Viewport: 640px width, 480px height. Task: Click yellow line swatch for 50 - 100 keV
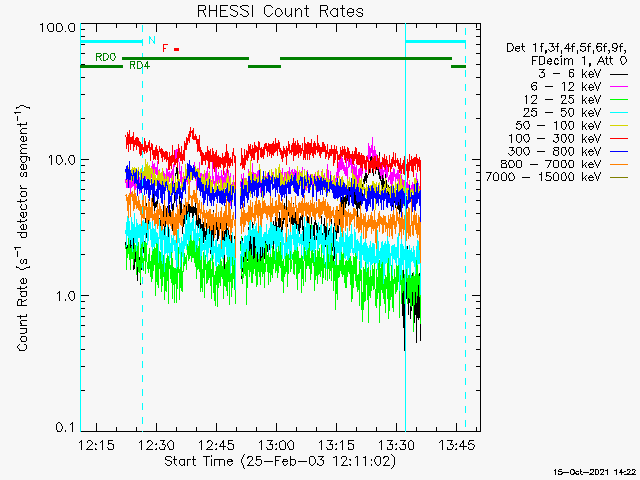click(x=619, y=126)
